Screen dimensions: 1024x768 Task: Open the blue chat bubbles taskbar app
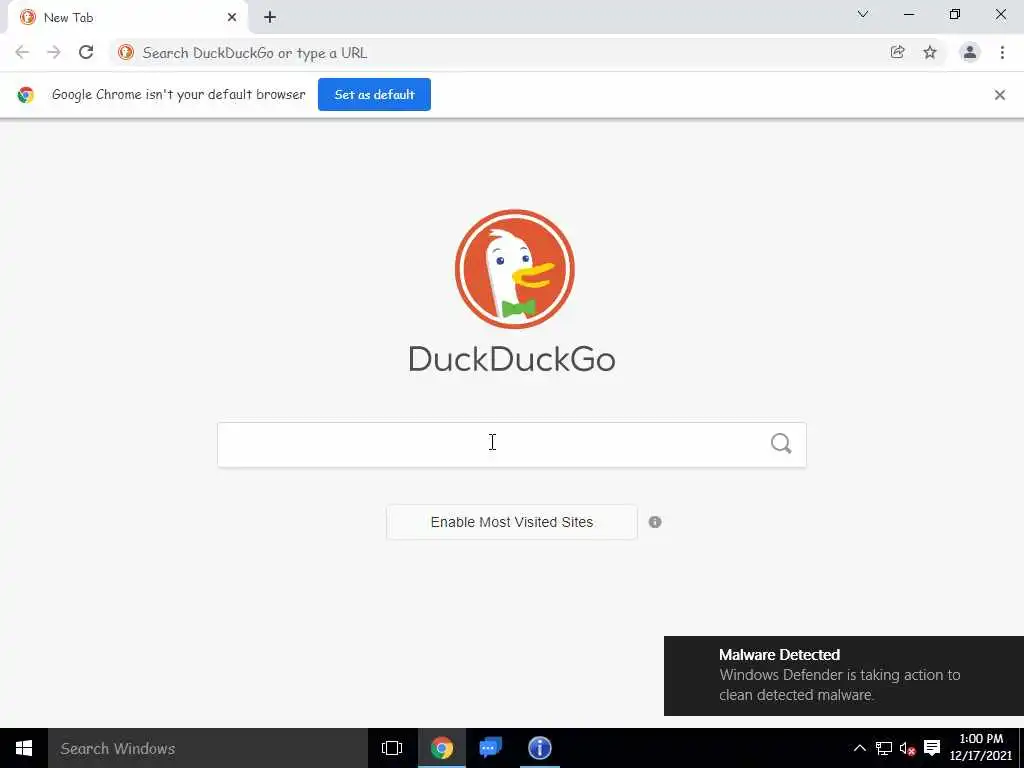[490, 748]
